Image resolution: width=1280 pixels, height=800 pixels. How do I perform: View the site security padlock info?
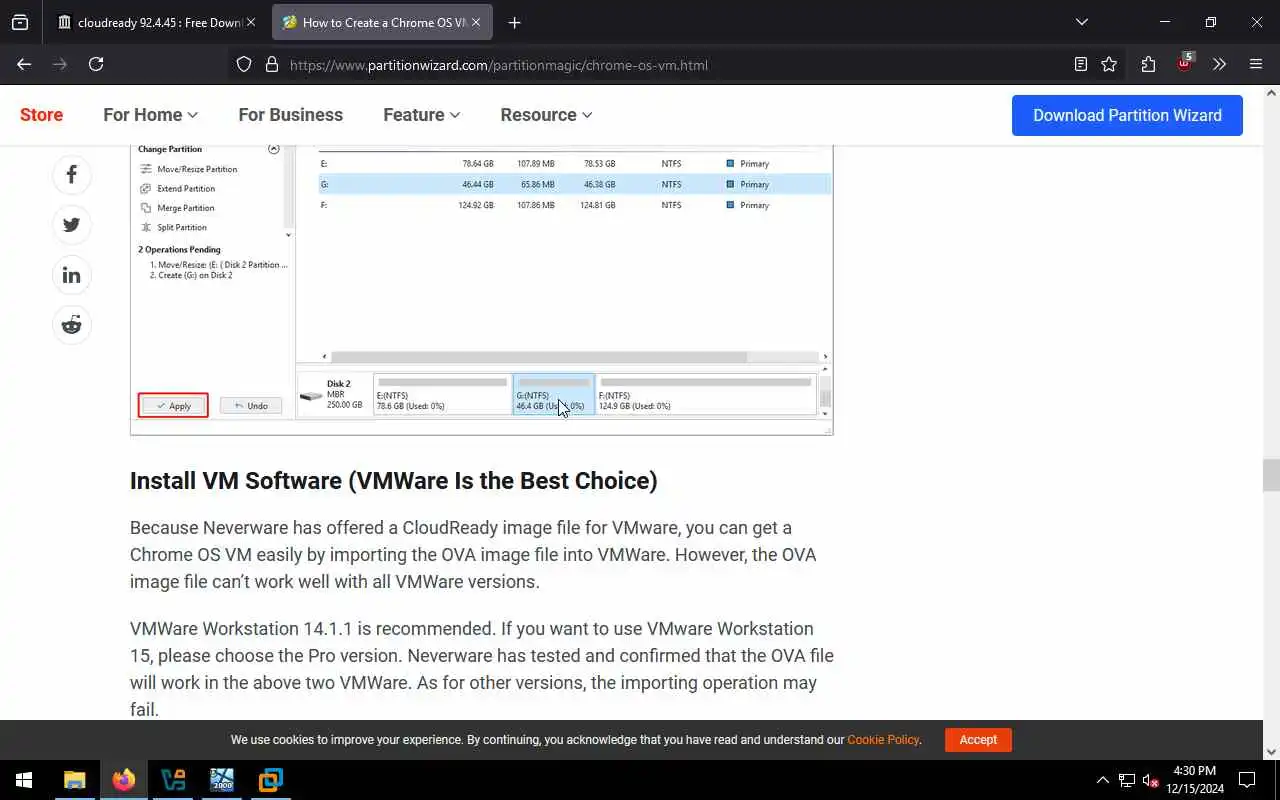(271, 64)
